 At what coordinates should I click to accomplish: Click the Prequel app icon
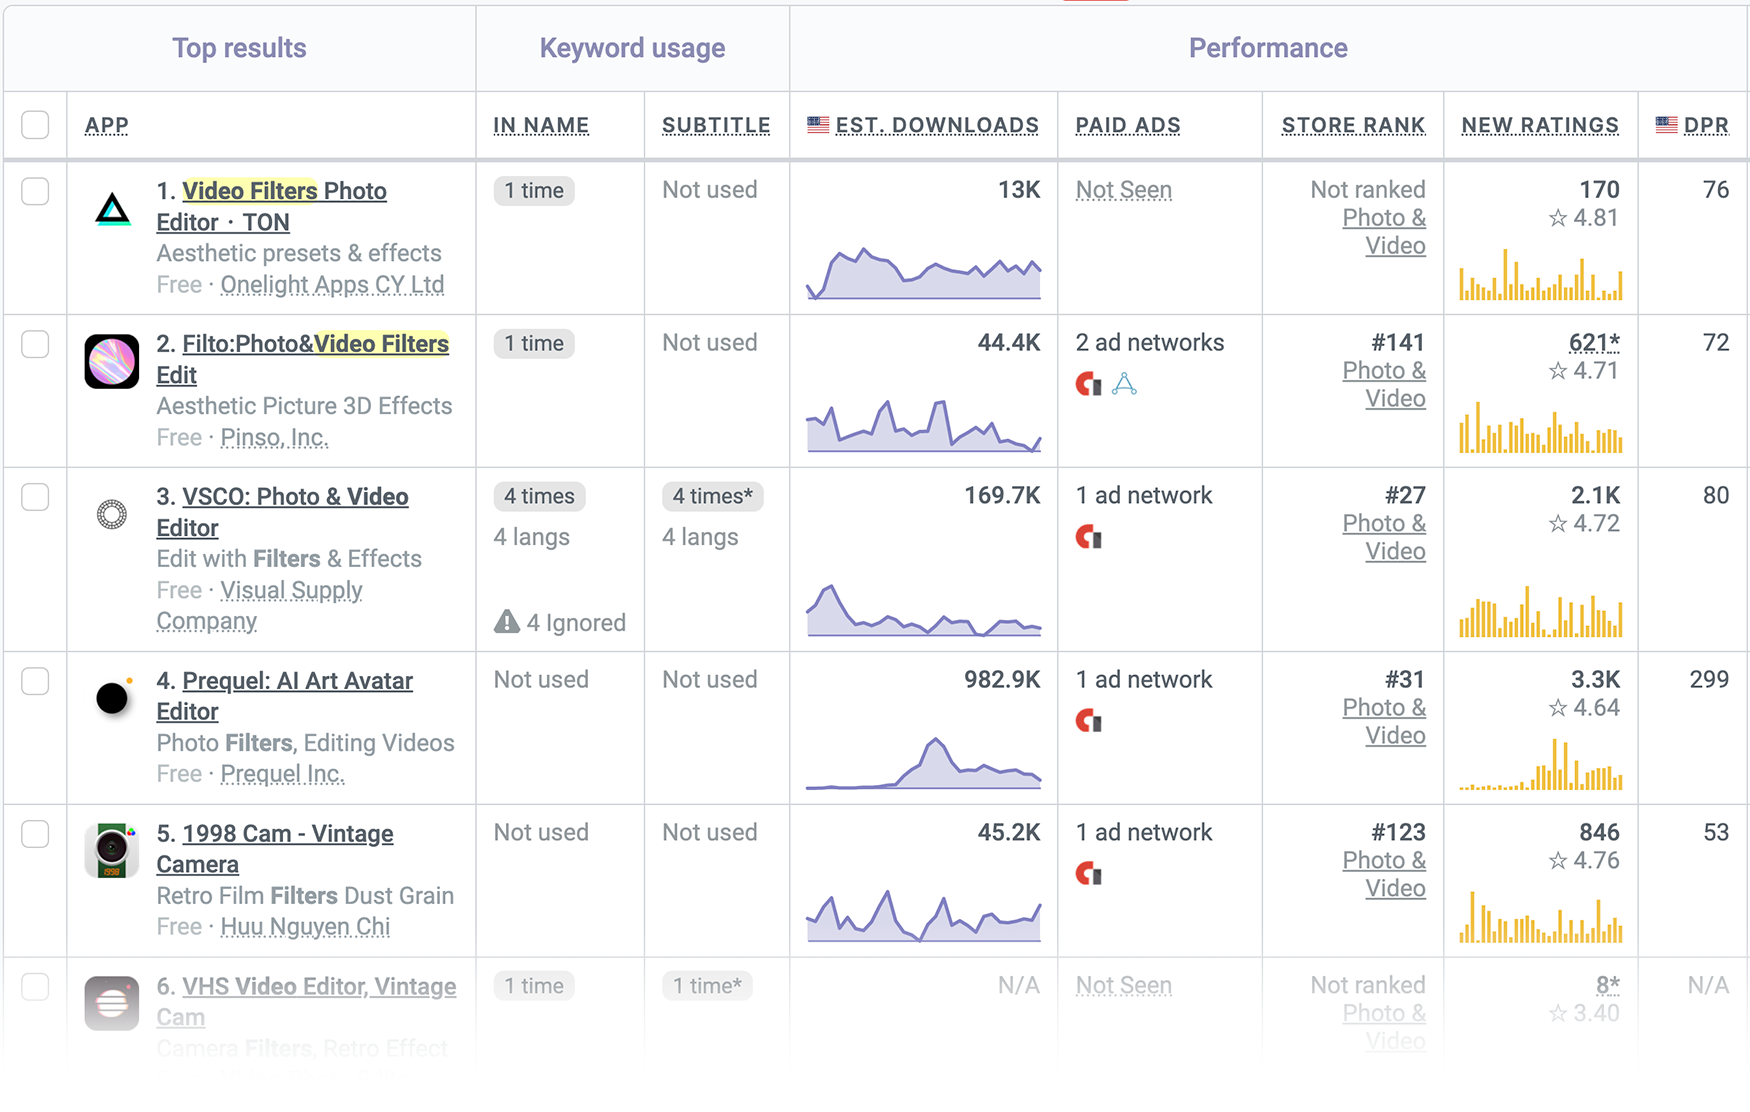click(113, 697)
